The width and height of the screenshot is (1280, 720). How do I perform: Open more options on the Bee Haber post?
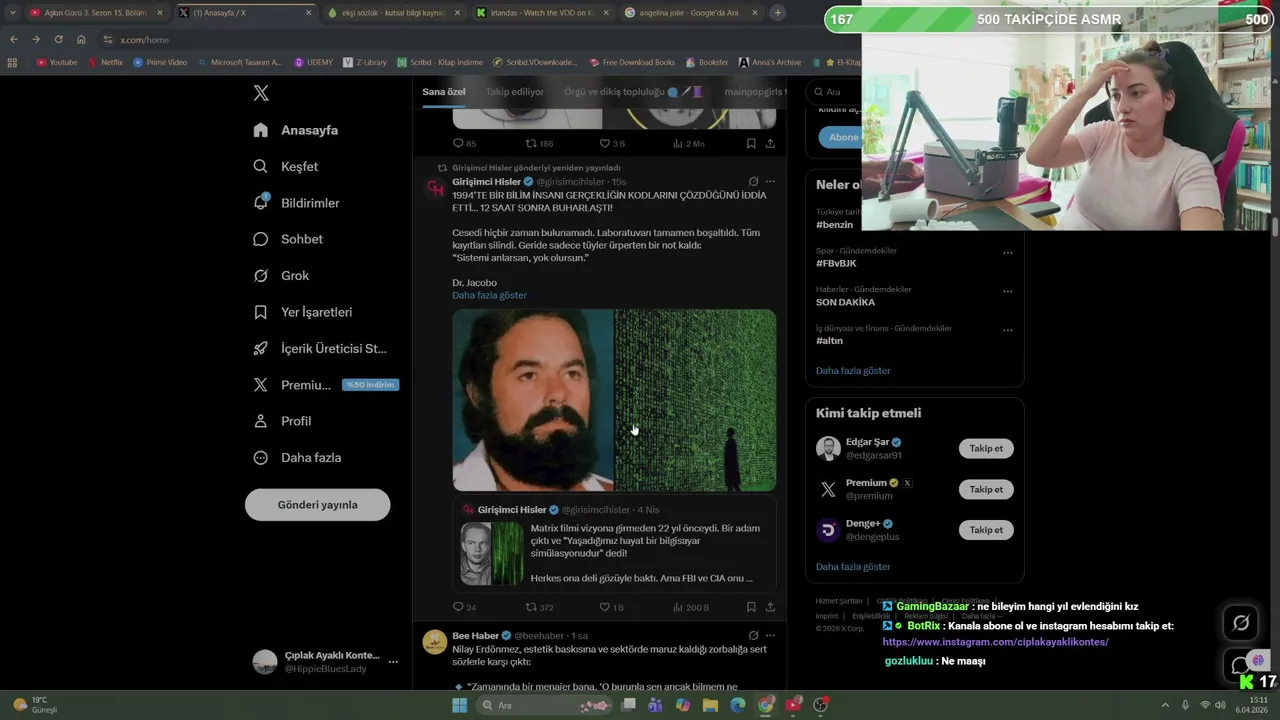(770, 635)
